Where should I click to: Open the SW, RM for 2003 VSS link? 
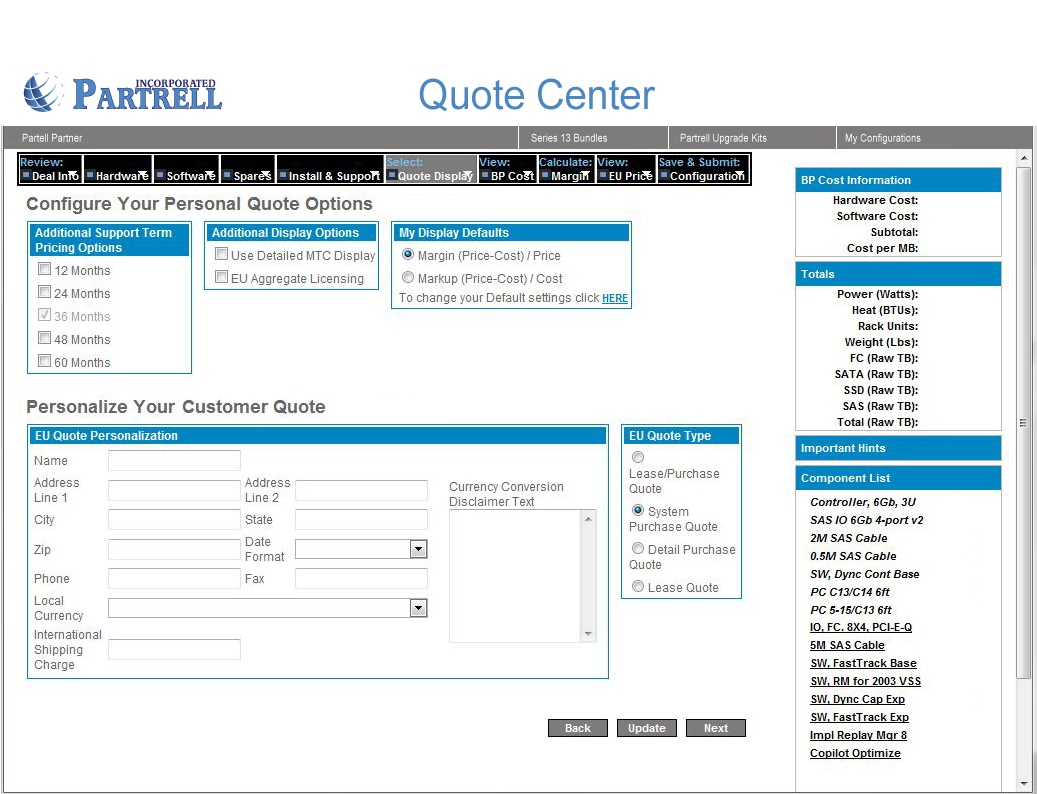pos(865,681)
